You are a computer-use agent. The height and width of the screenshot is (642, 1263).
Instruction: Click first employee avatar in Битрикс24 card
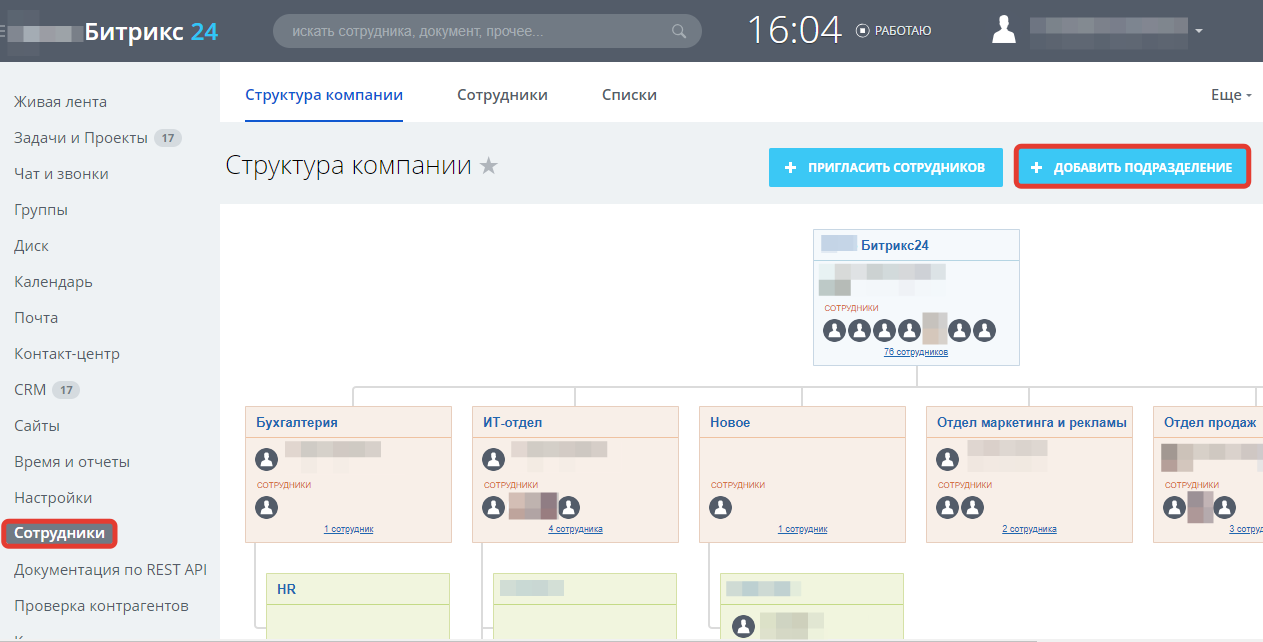(x=835, y=330)
